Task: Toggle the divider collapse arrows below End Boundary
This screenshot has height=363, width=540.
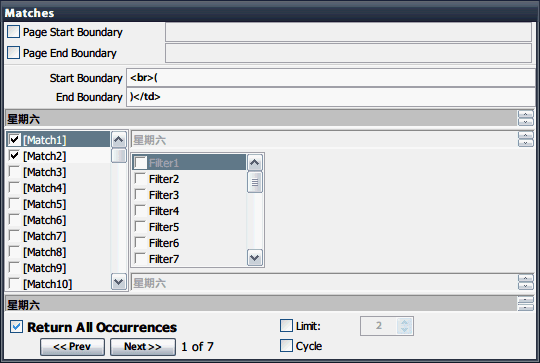Action: click(x=526, y=118)
